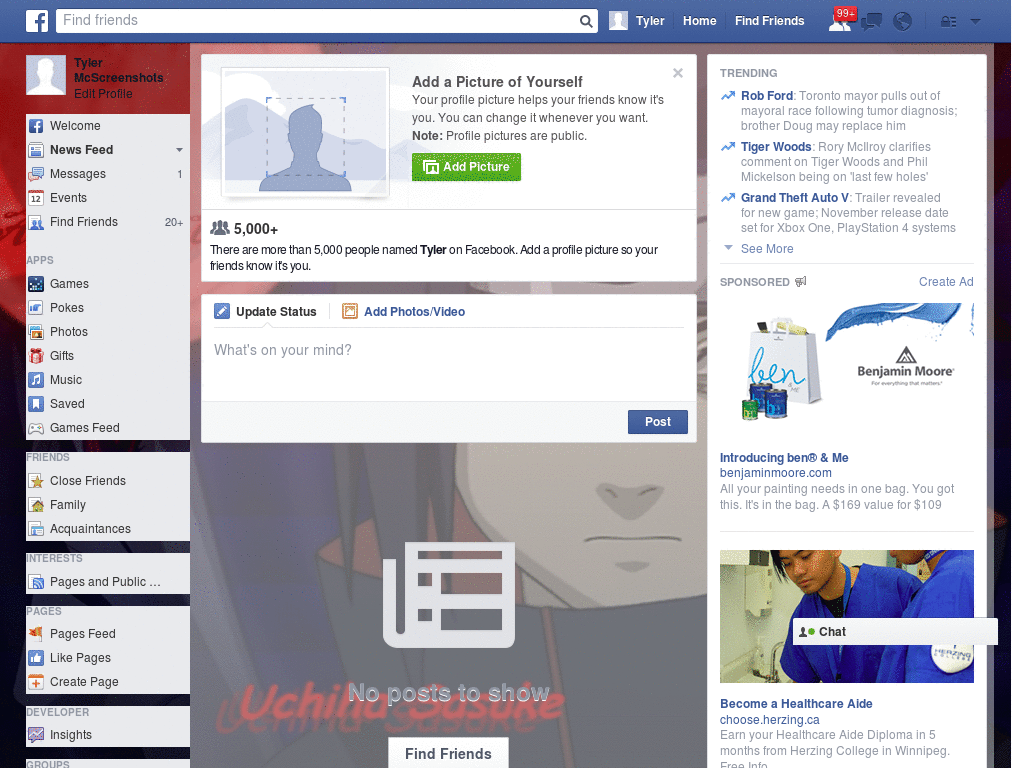
Task: Click the Games app icon
Action: click(36, 284)
